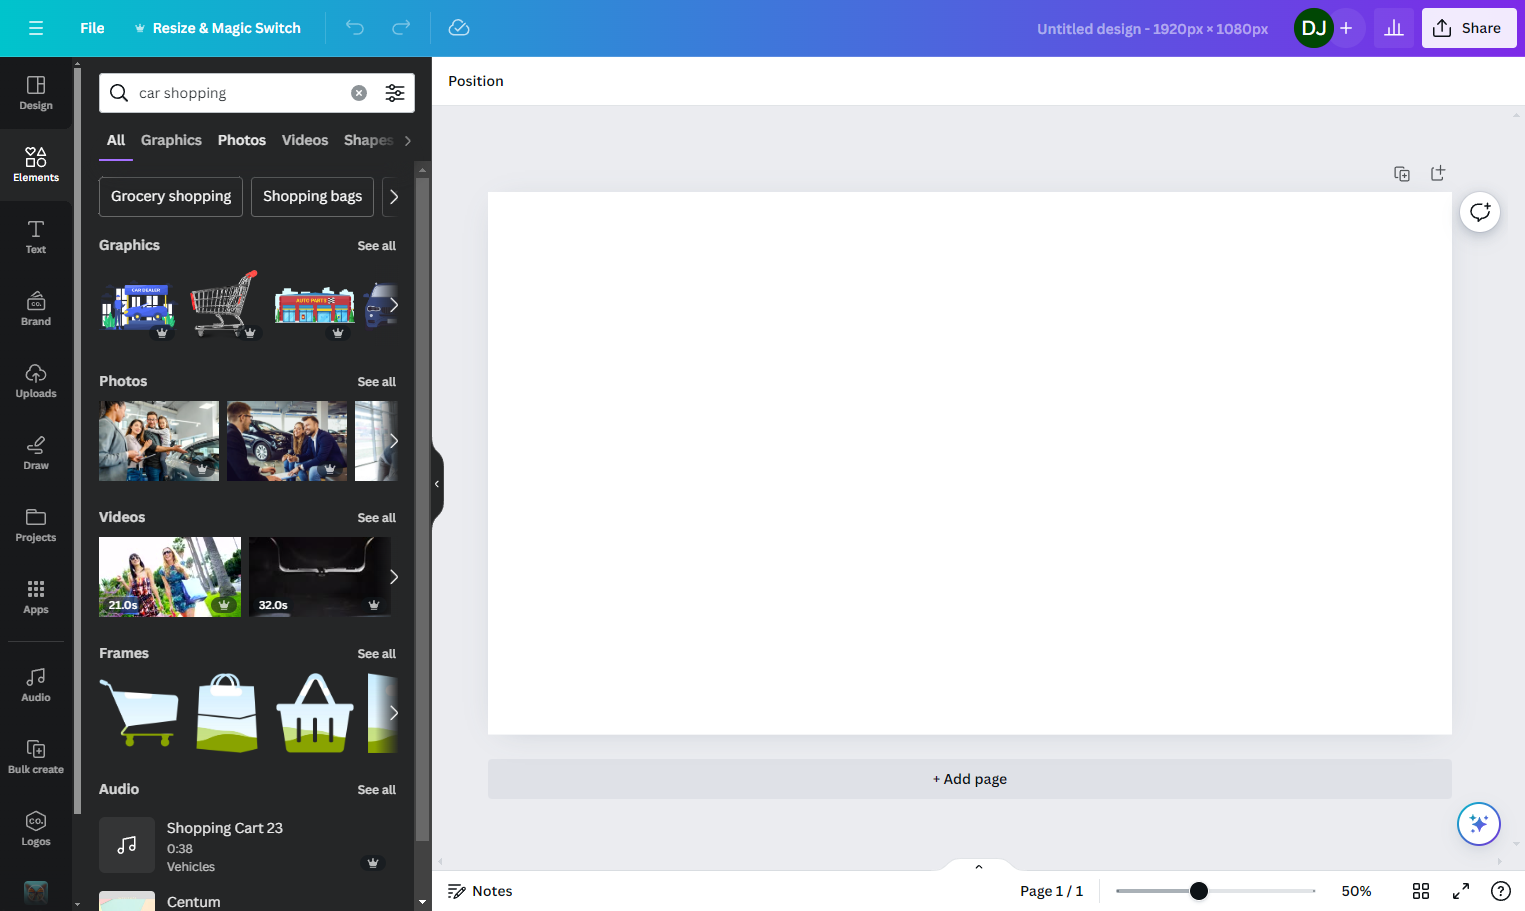Switch to the Photos tab

tap(242, 141)
